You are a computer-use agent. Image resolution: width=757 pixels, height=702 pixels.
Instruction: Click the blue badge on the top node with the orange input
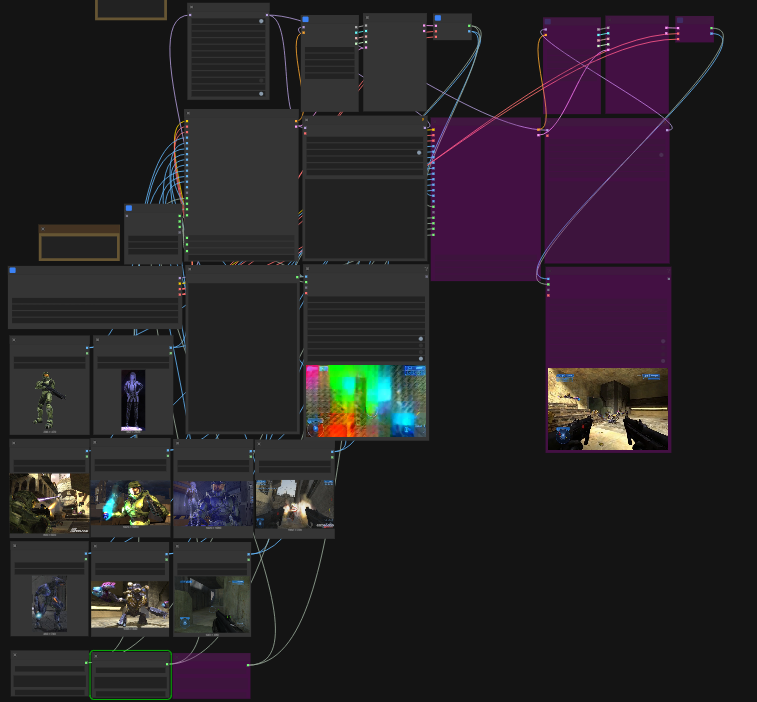pos(306,20)
